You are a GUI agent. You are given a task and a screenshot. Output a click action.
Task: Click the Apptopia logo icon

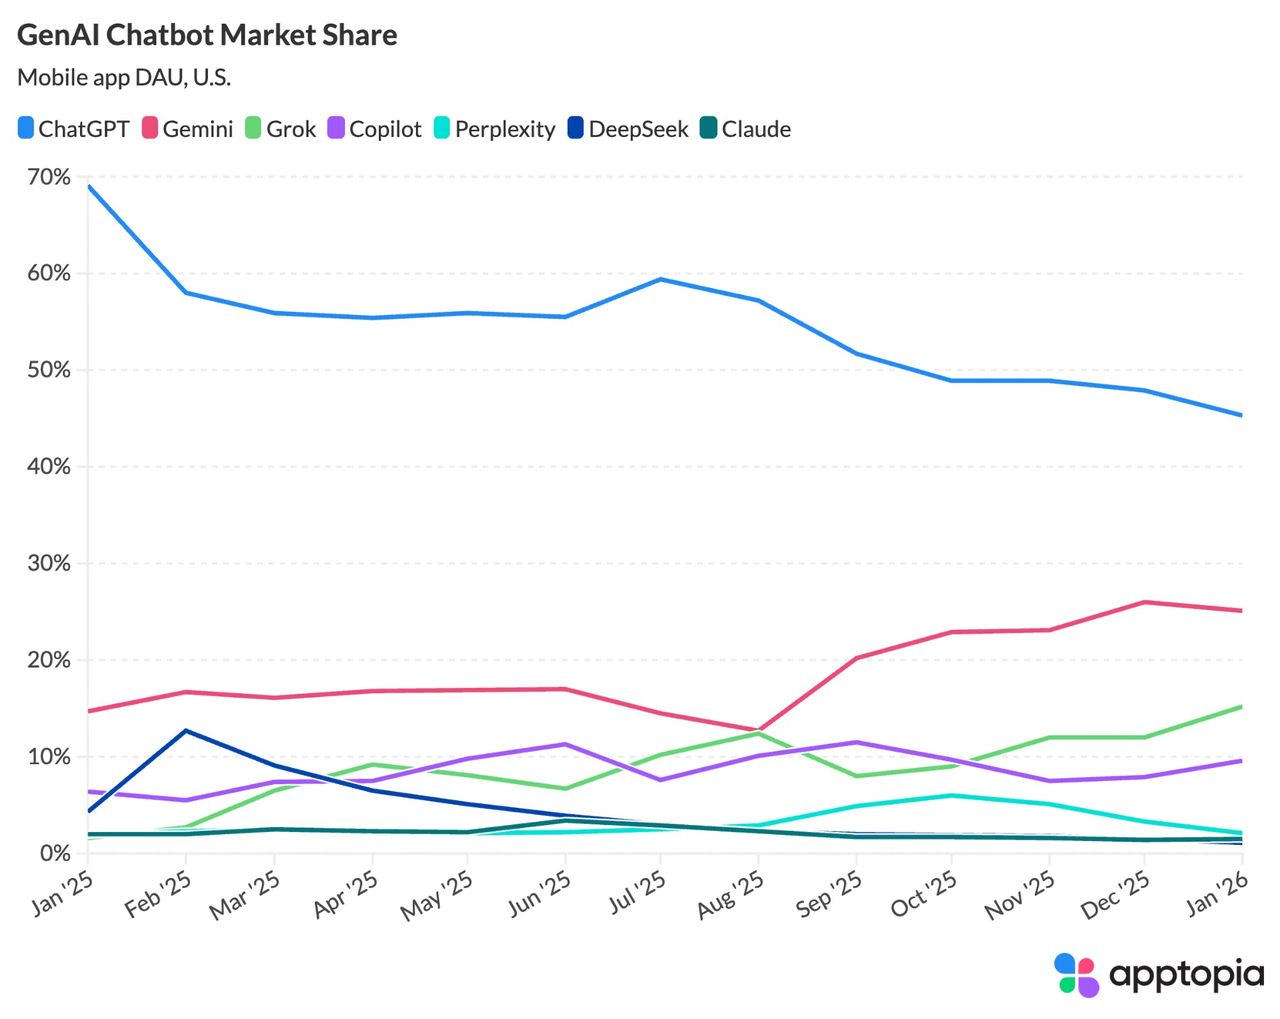pyautogui.click(x=1076, y=974)
